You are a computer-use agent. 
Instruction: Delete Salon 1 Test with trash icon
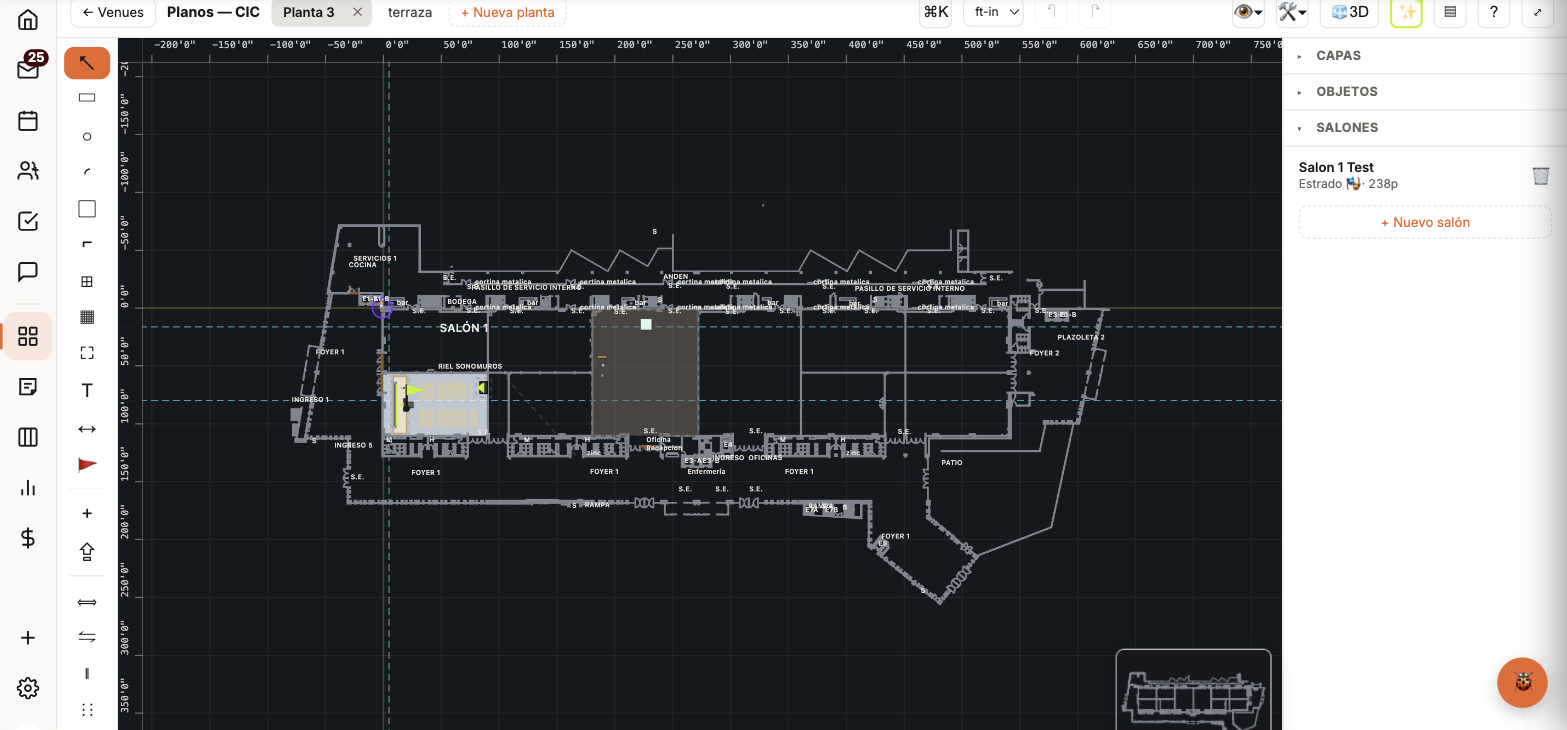[1541, 176]
